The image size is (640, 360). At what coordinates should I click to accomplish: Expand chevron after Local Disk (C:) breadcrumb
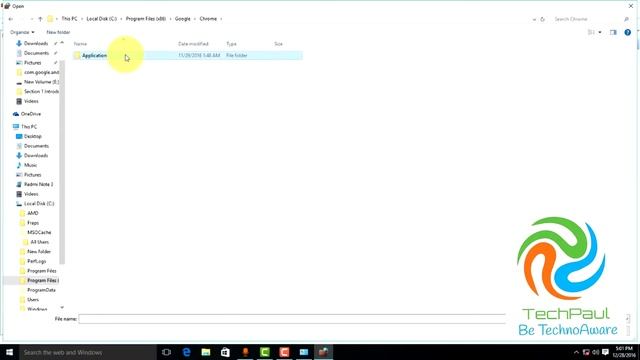pyautogui.click(x=121, y=19)
